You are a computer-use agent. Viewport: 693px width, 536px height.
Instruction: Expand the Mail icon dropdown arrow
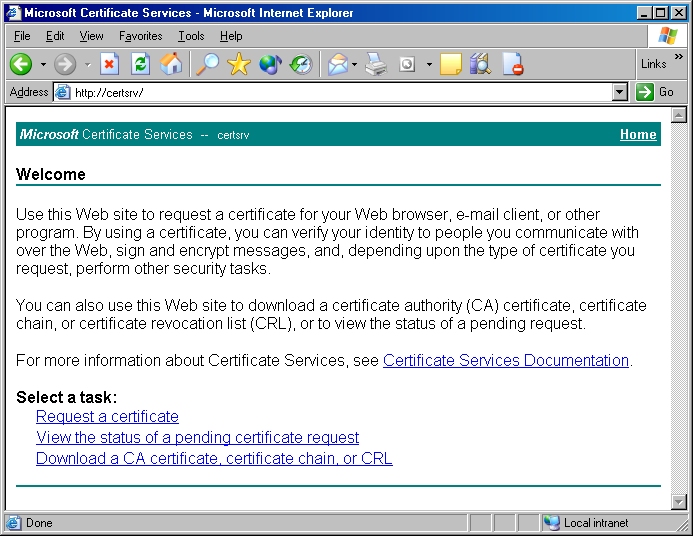[x=354, y=65]
